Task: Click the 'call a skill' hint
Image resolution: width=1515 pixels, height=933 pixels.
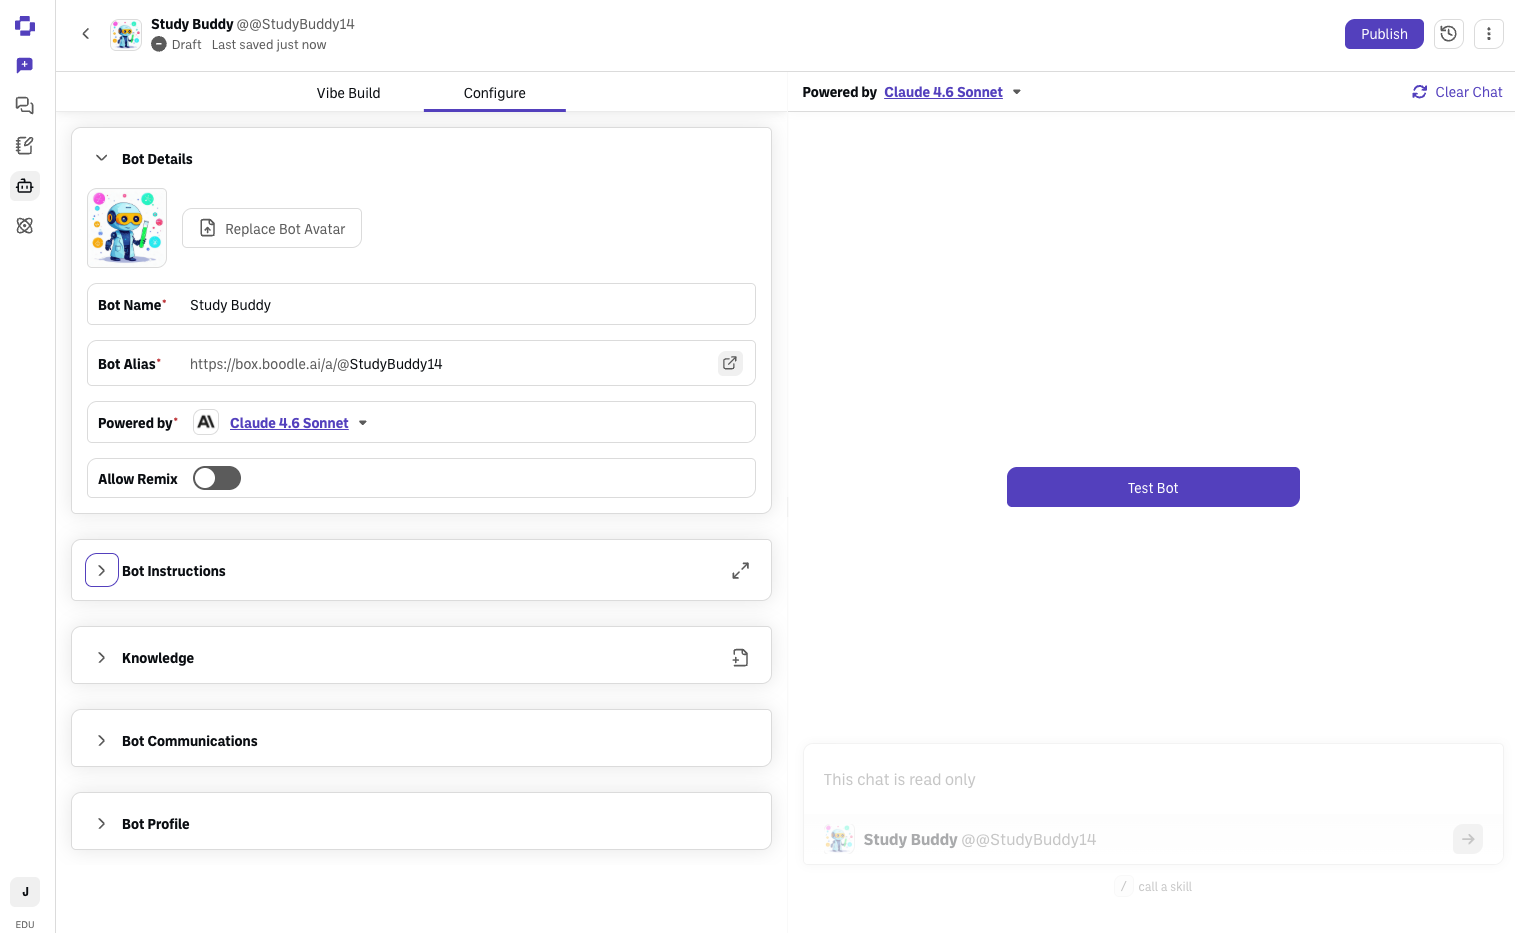Action: tap(1154, 887)
